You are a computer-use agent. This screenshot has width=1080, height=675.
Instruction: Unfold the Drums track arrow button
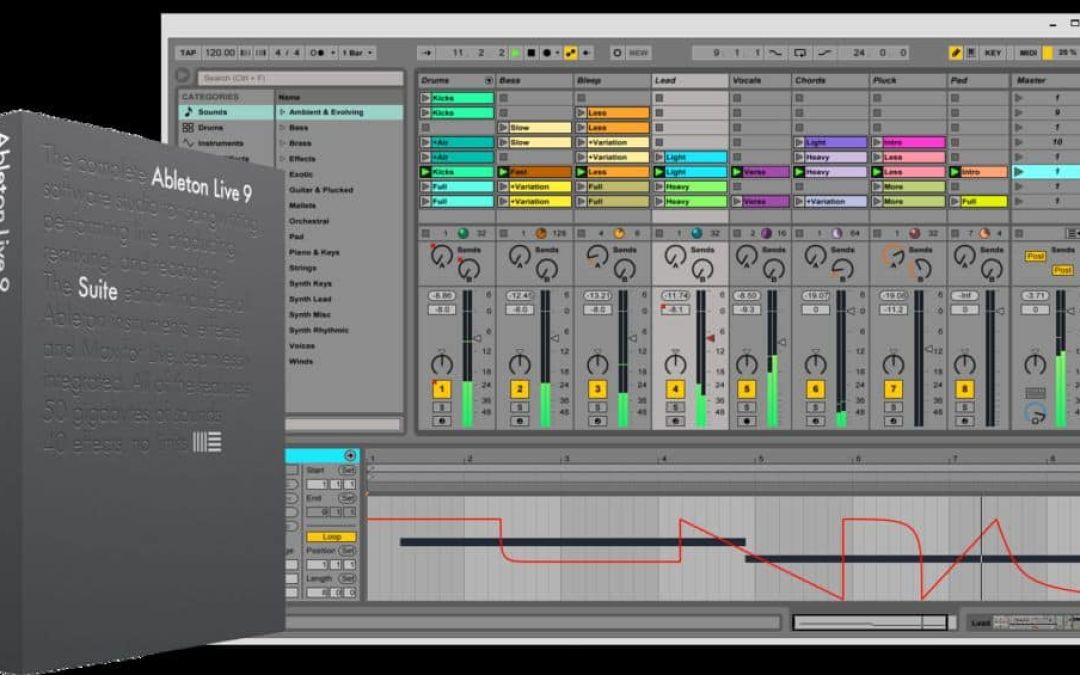tap(489, 81)
